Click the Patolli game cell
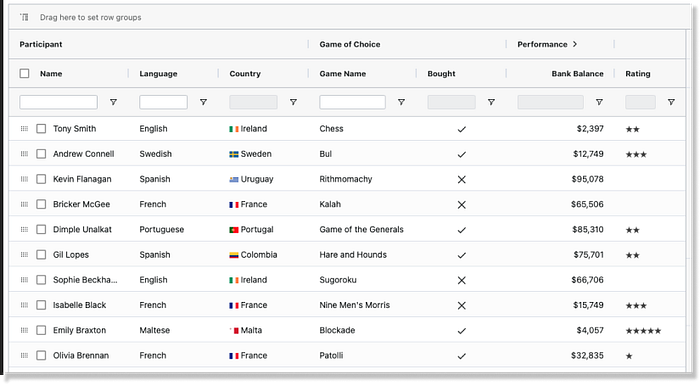 click(331, 356)
